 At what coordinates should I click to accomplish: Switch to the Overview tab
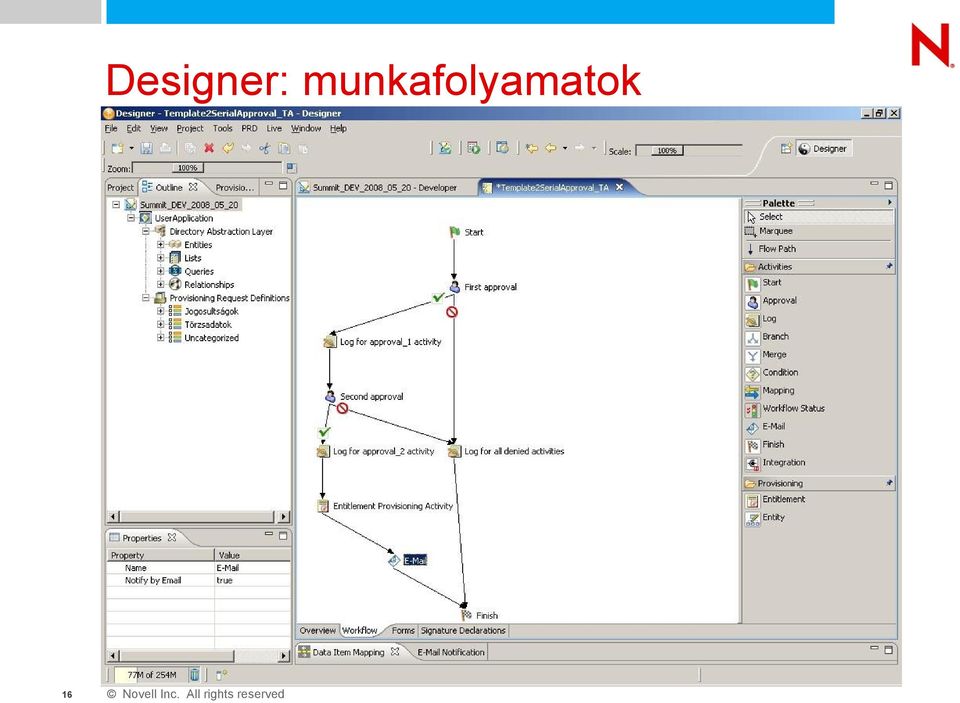pos(317,630)
